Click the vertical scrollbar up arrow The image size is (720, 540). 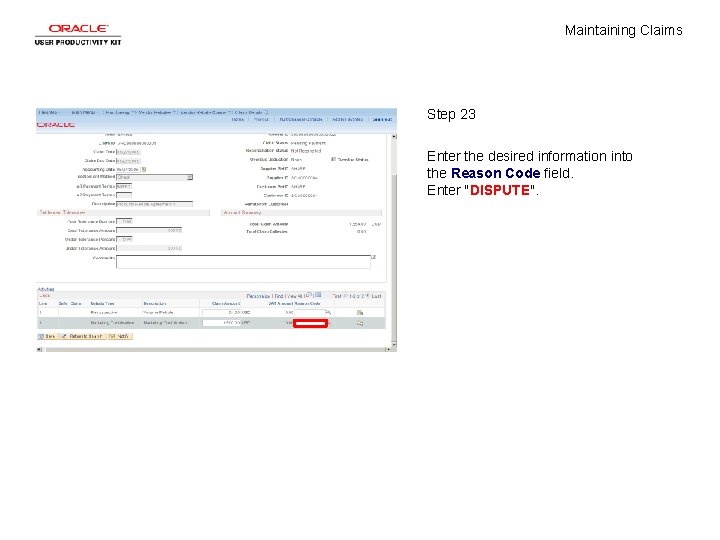click(394, 137)
